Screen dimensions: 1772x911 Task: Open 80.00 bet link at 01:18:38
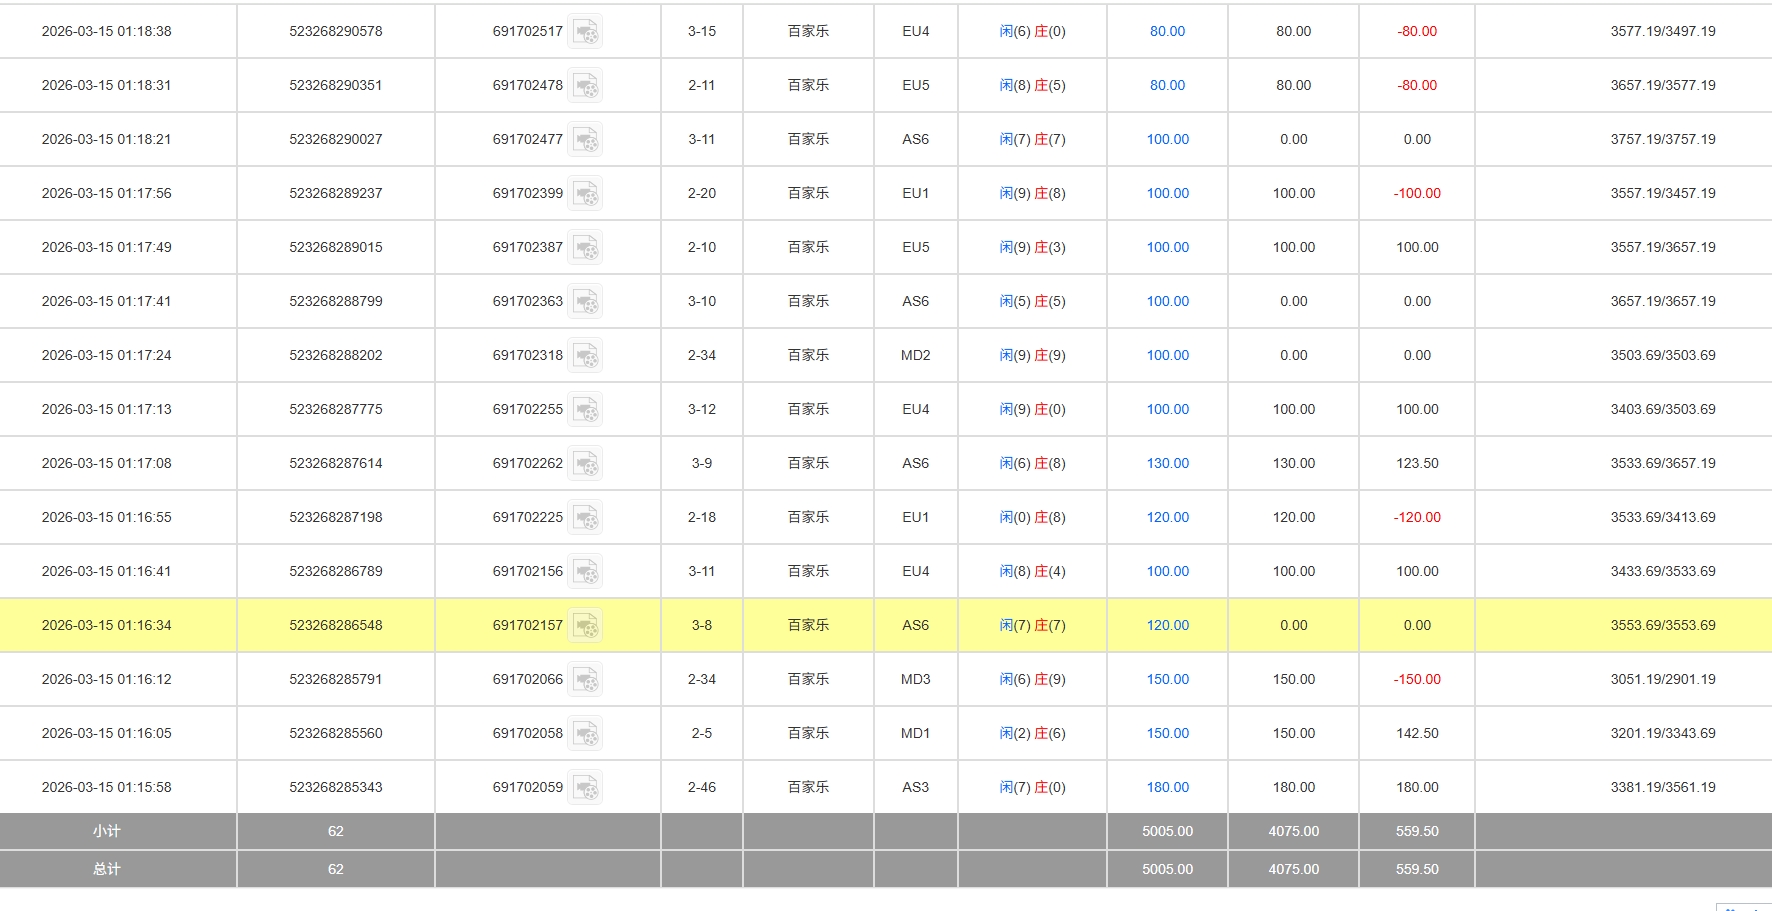(x=1167, y=32)
